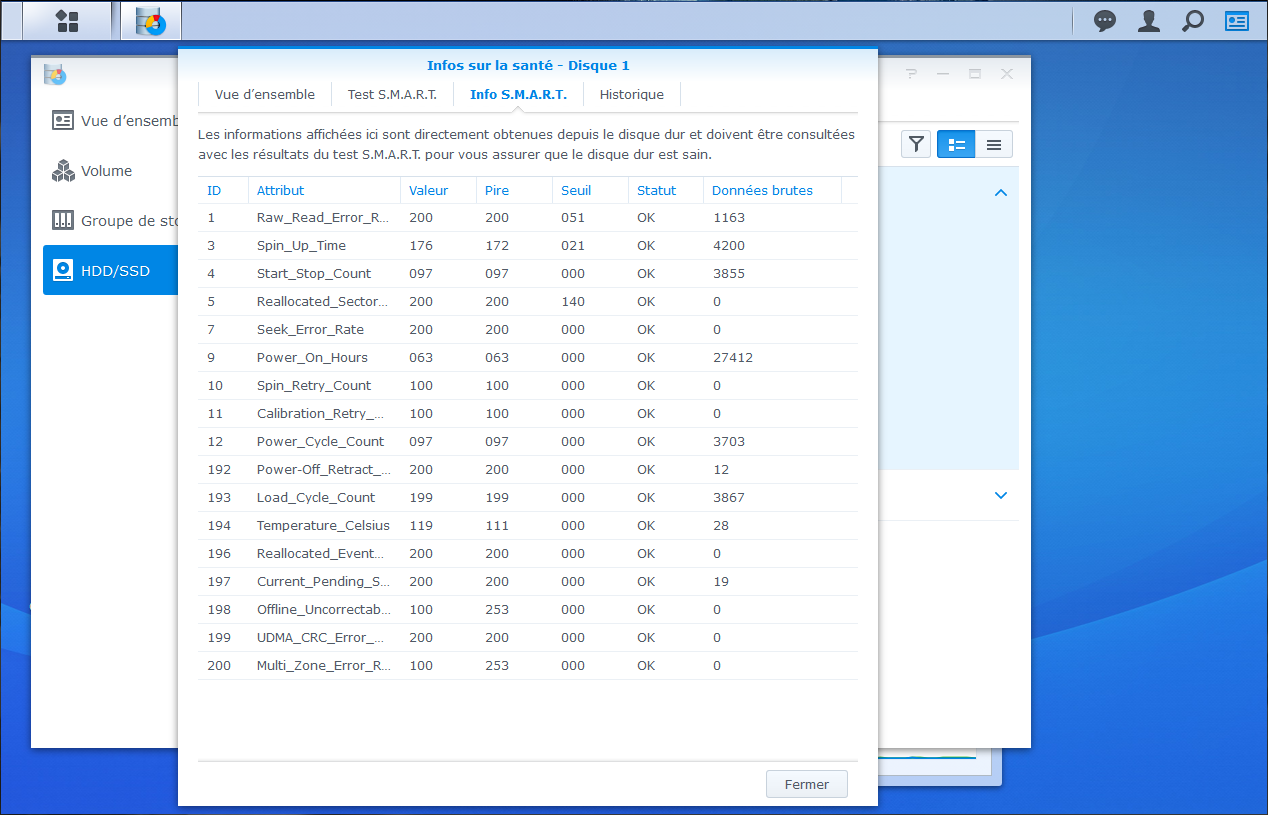The height and width of the screenshot is (815, 1268).
Task: Switch to the Test S.M.A.R.T. tab
Action: click(x=392, y=95)
